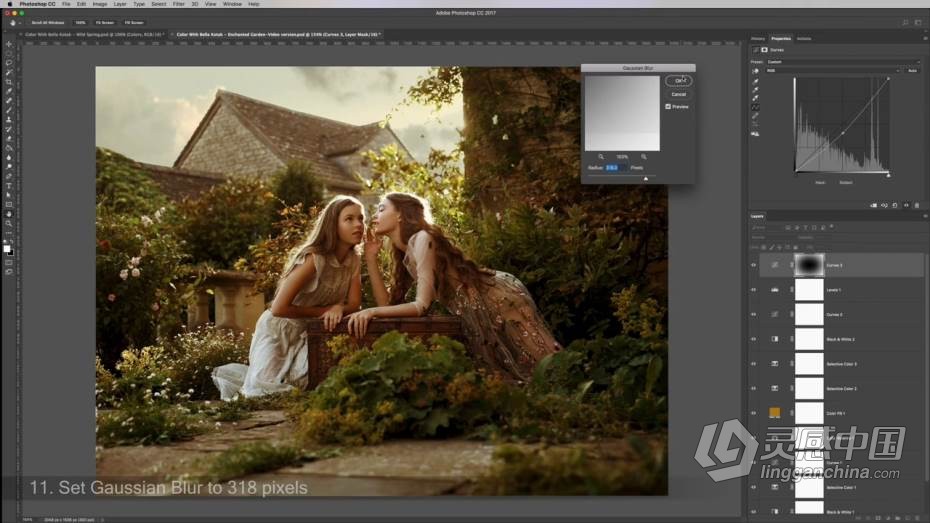
Task: Select the Eraser tool
Action: 8,139
